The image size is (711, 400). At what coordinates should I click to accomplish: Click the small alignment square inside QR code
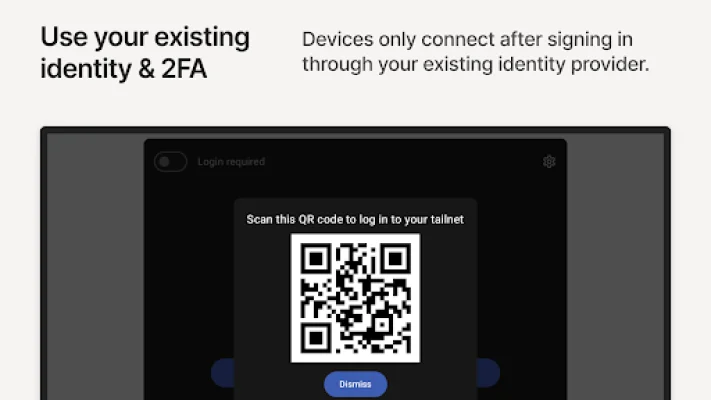coord(382,325)
